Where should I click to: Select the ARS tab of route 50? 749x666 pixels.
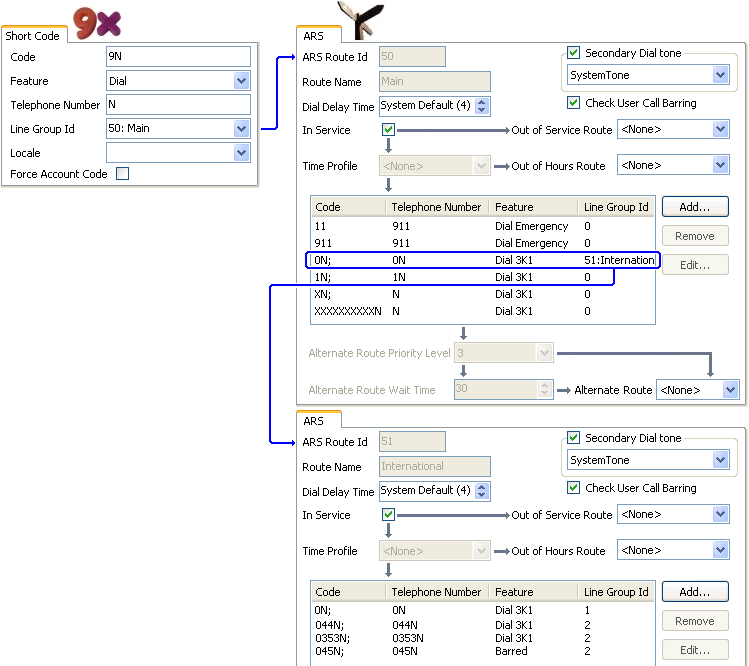coord(313,36)
